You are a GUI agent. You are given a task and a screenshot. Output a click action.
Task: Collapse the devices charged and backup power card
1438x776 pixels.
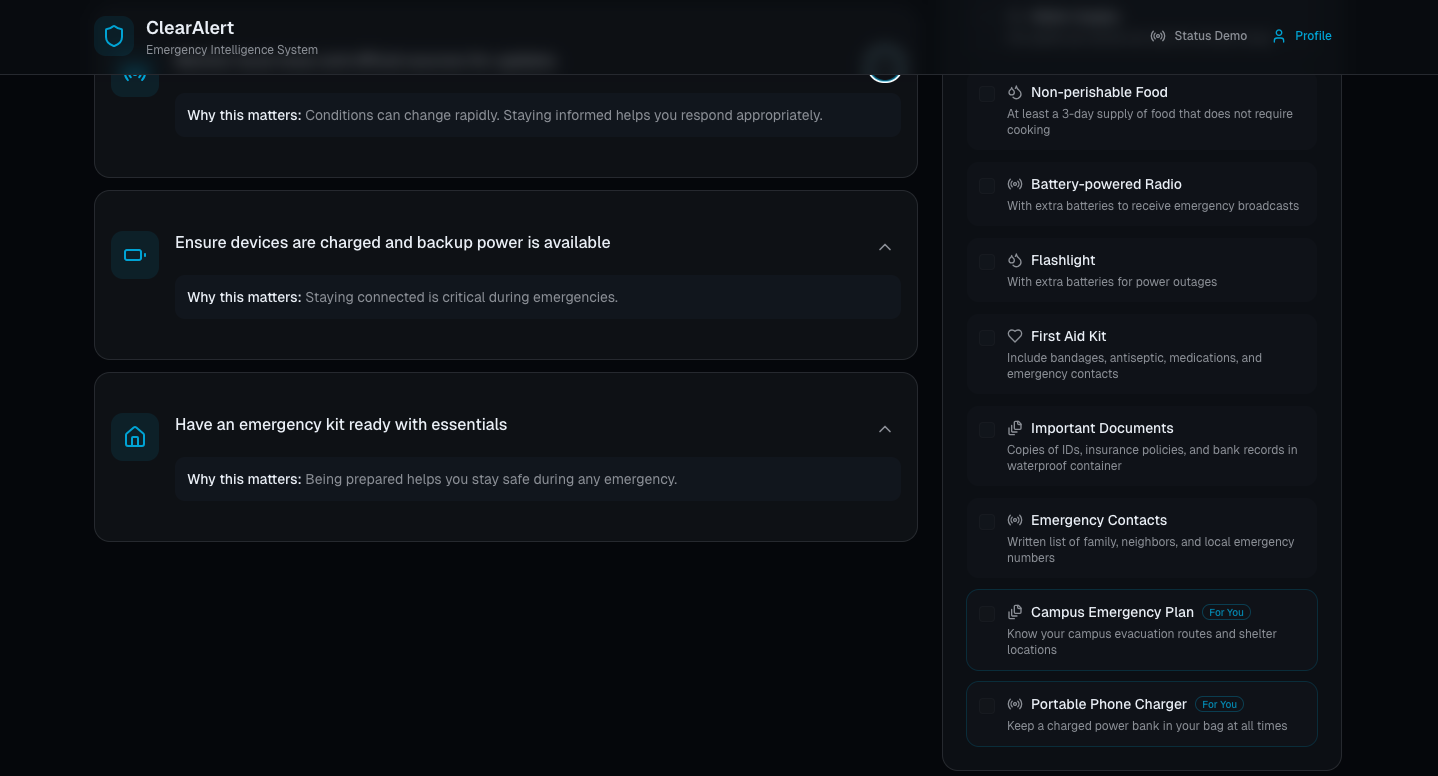pos(885,247)
